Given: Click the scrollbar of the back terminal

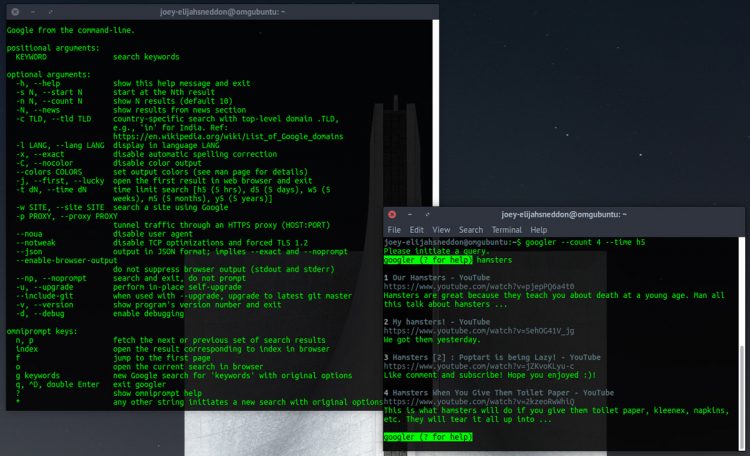Looking at the screenshot, I should pyautogui.click(x=435, y=112).
